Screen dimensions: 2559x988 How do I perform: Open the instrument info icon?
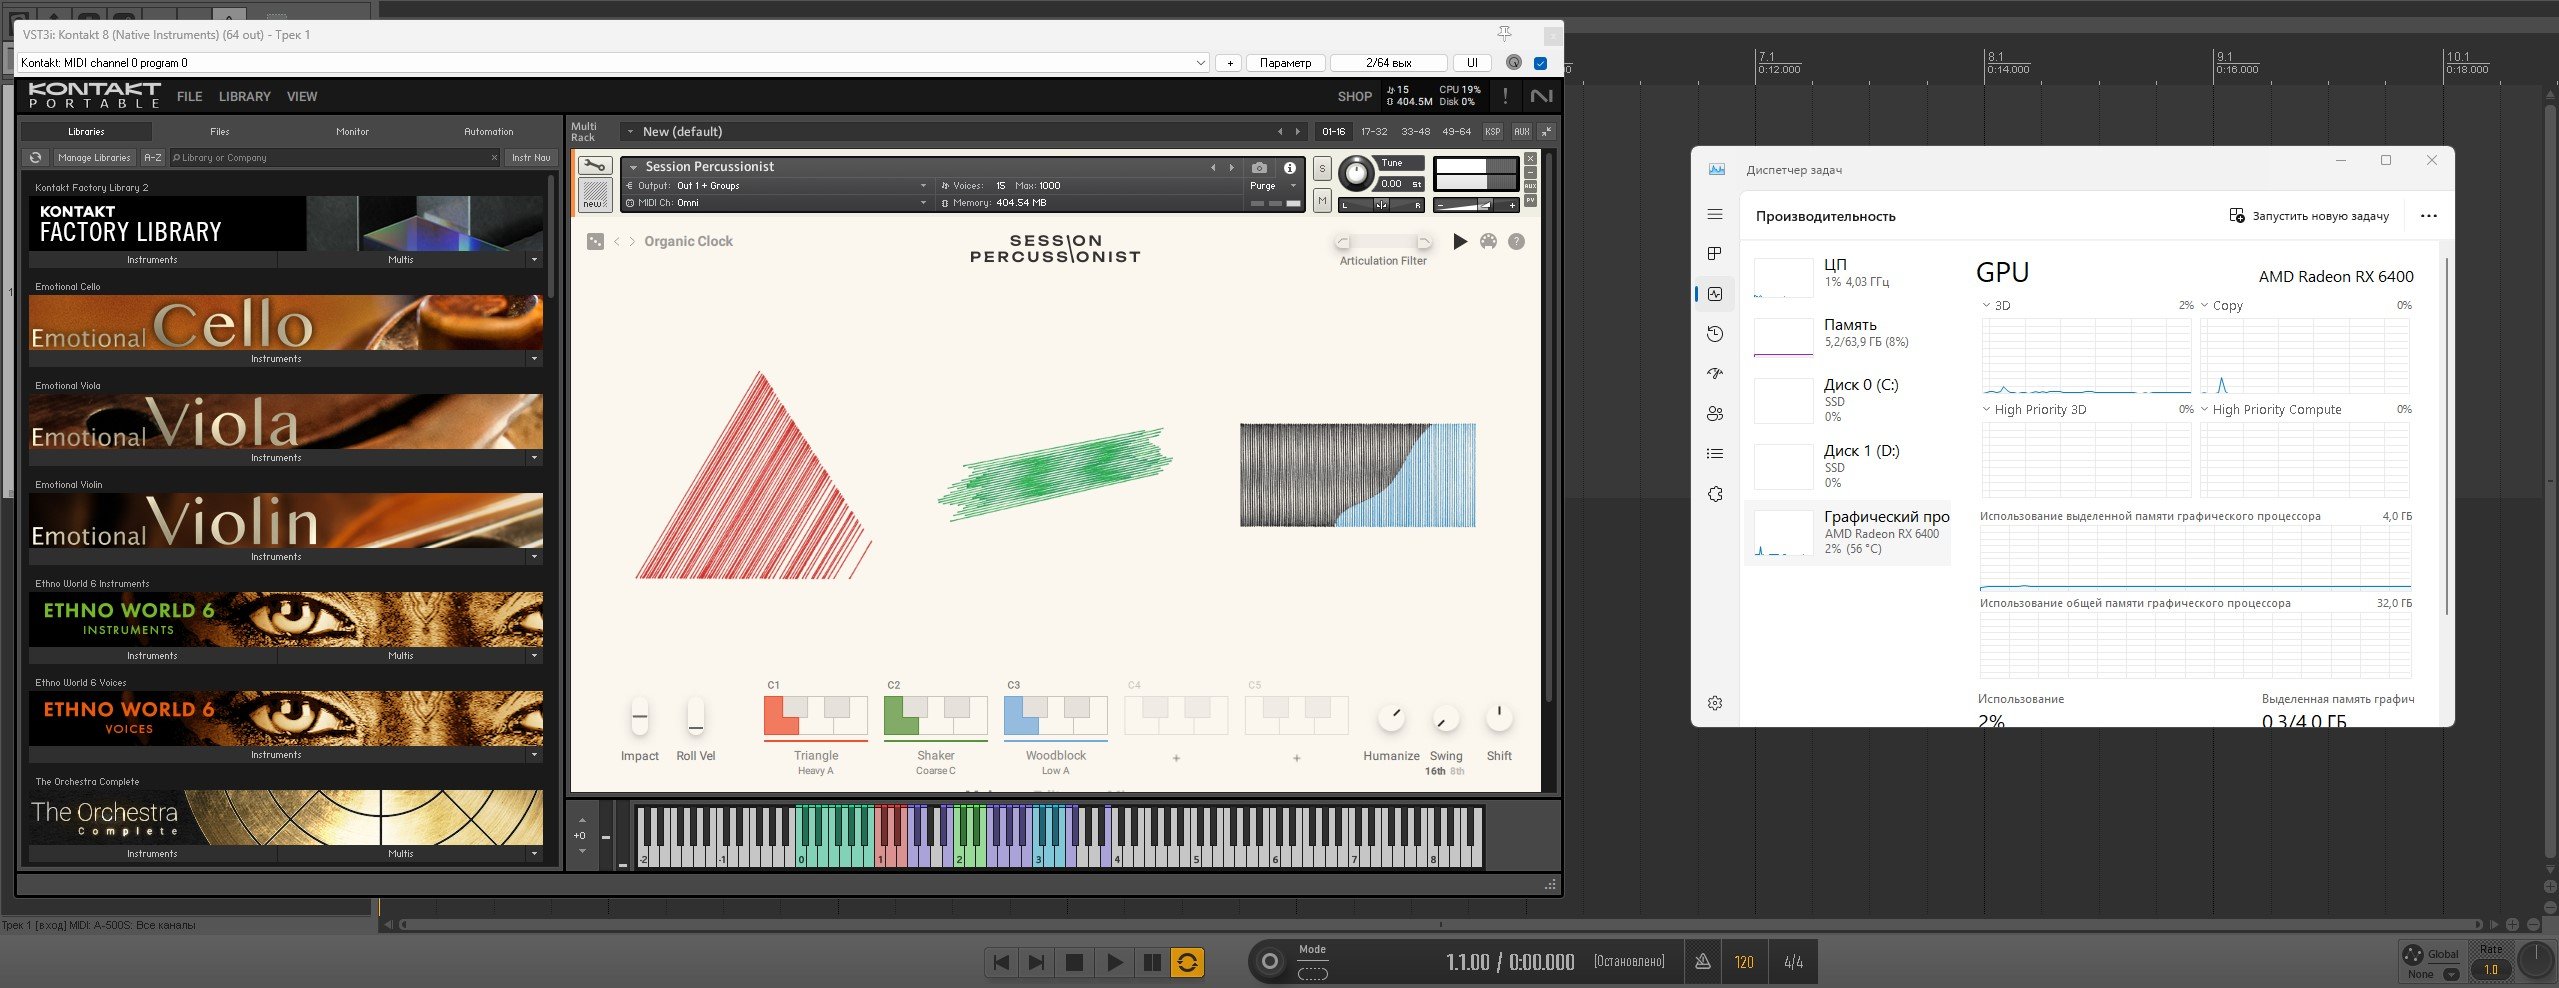1290,167
